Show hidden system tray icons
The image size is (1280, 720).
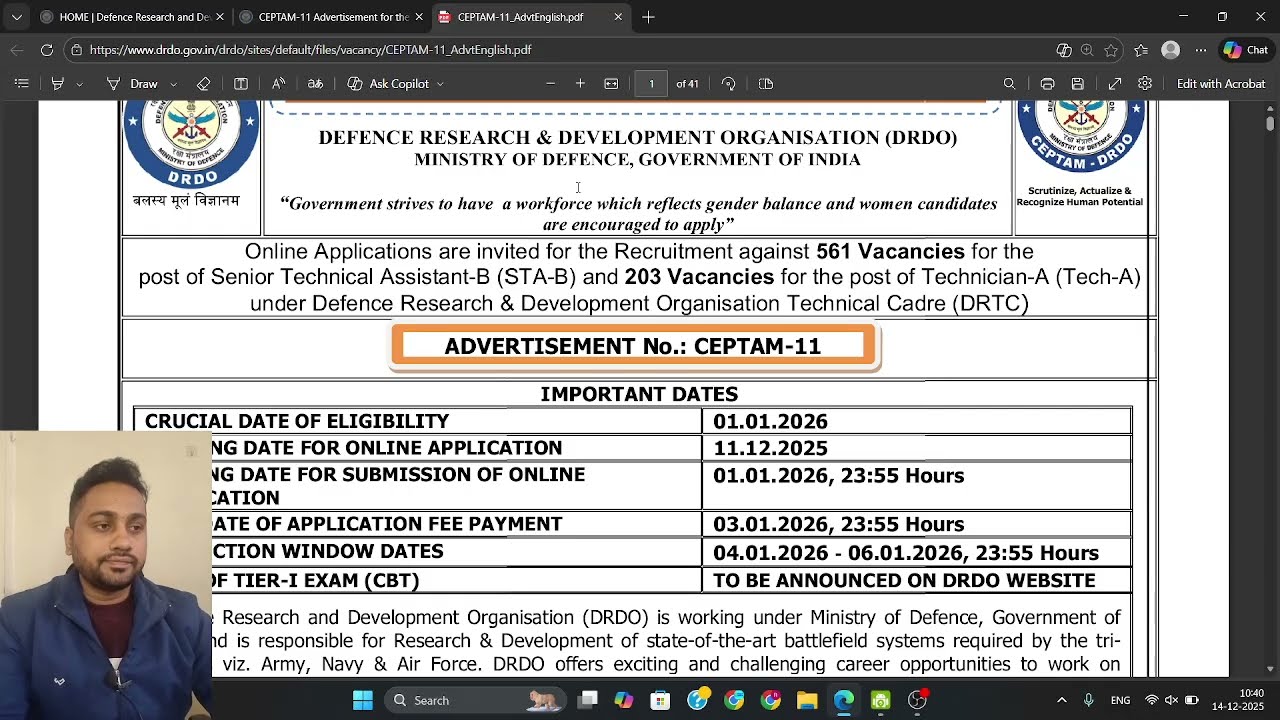pos(1062,700)
